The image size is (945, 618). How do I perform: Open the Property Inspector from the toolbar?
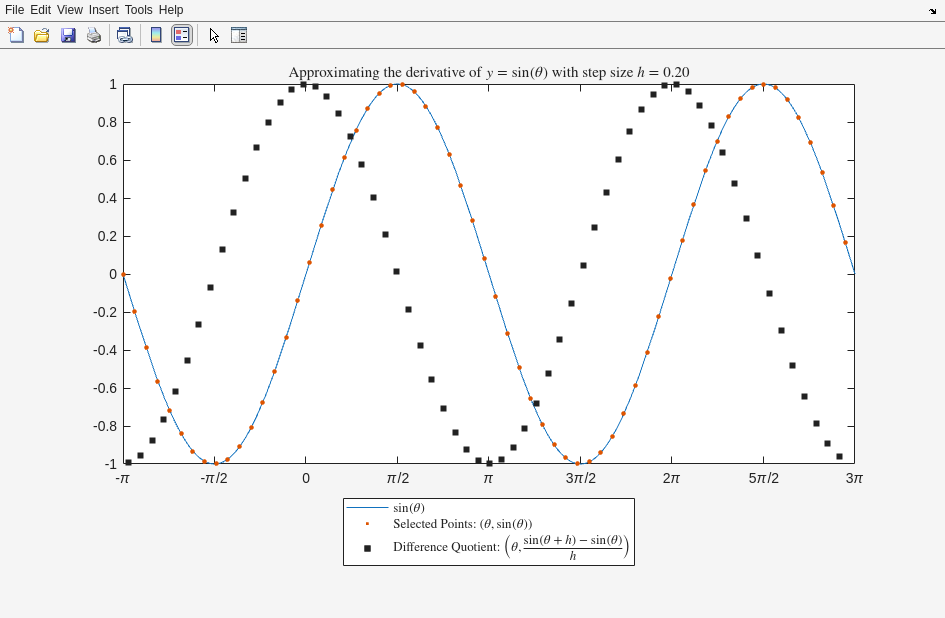[x=239, y=35]
